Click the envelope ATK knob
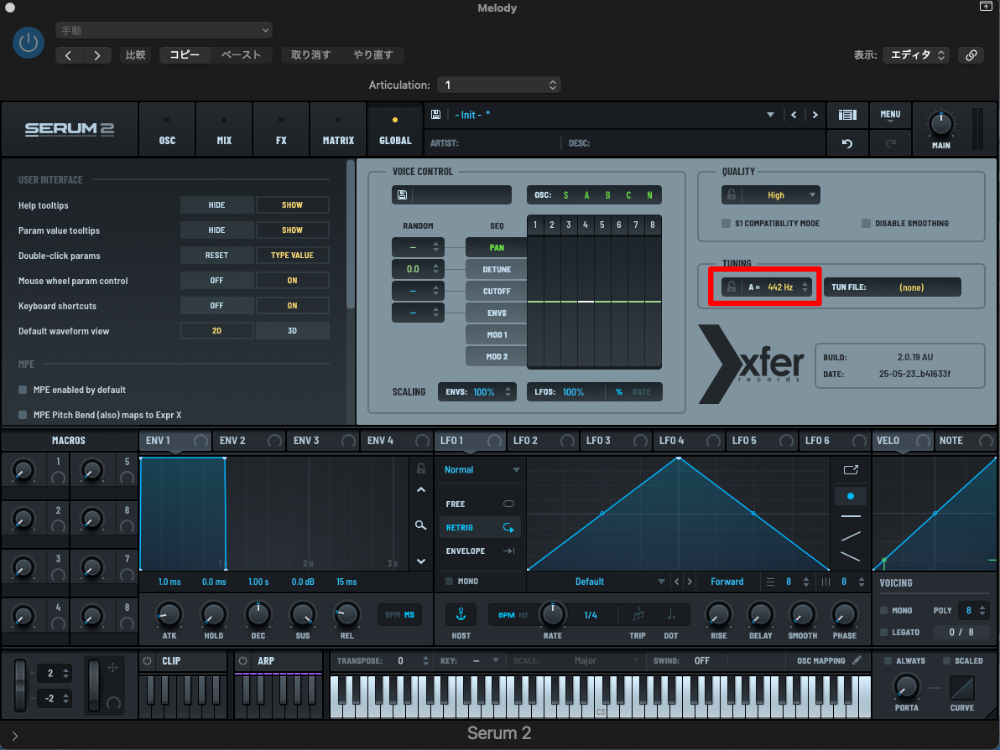 169,614
